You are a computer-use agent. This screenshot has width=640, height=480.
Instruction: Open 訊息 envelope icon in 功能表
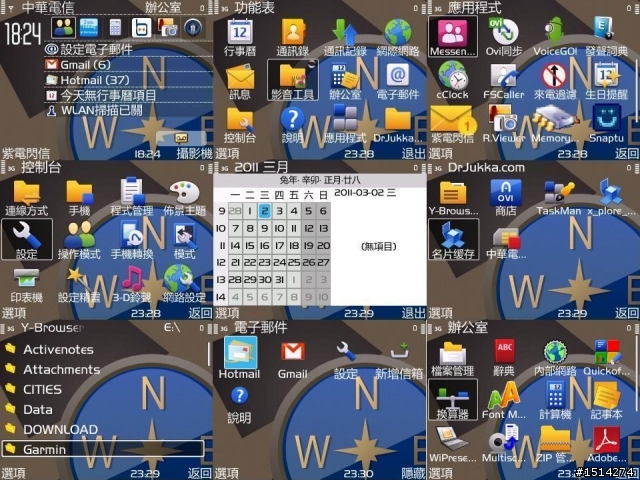[x=240, y=76]
